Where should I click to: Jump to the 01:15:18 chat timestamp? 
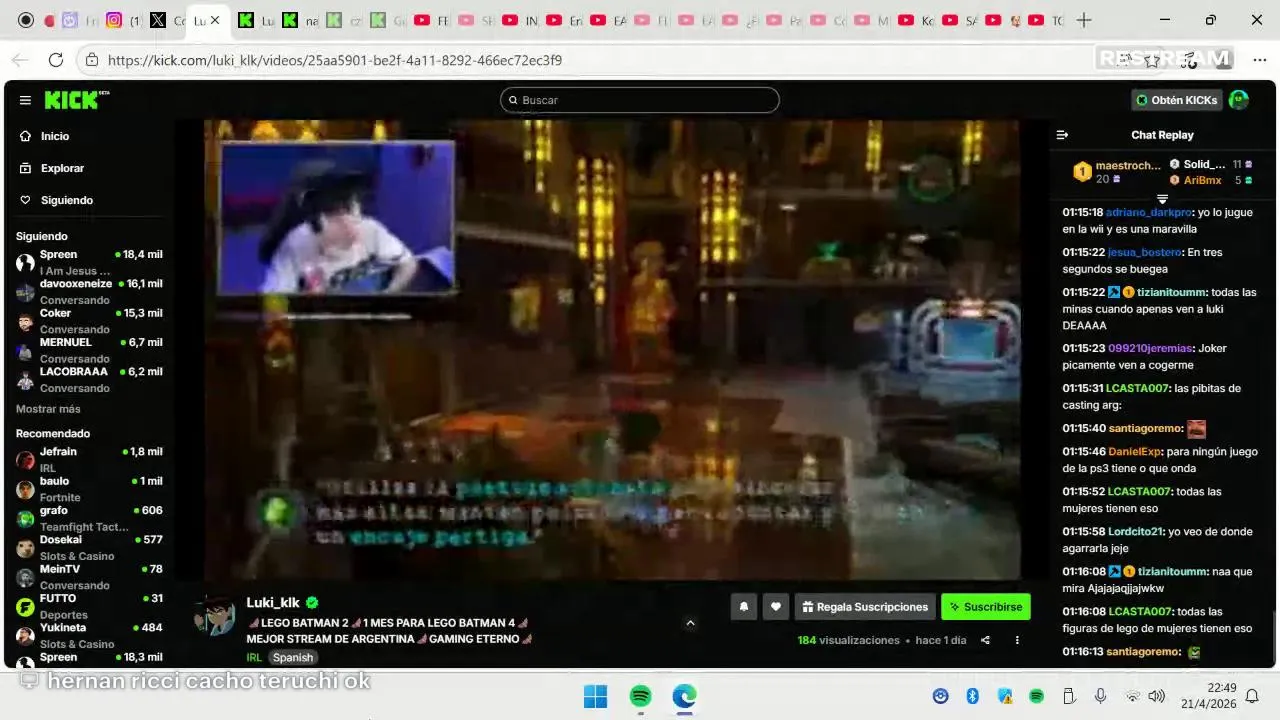(x=1082, y=212)
